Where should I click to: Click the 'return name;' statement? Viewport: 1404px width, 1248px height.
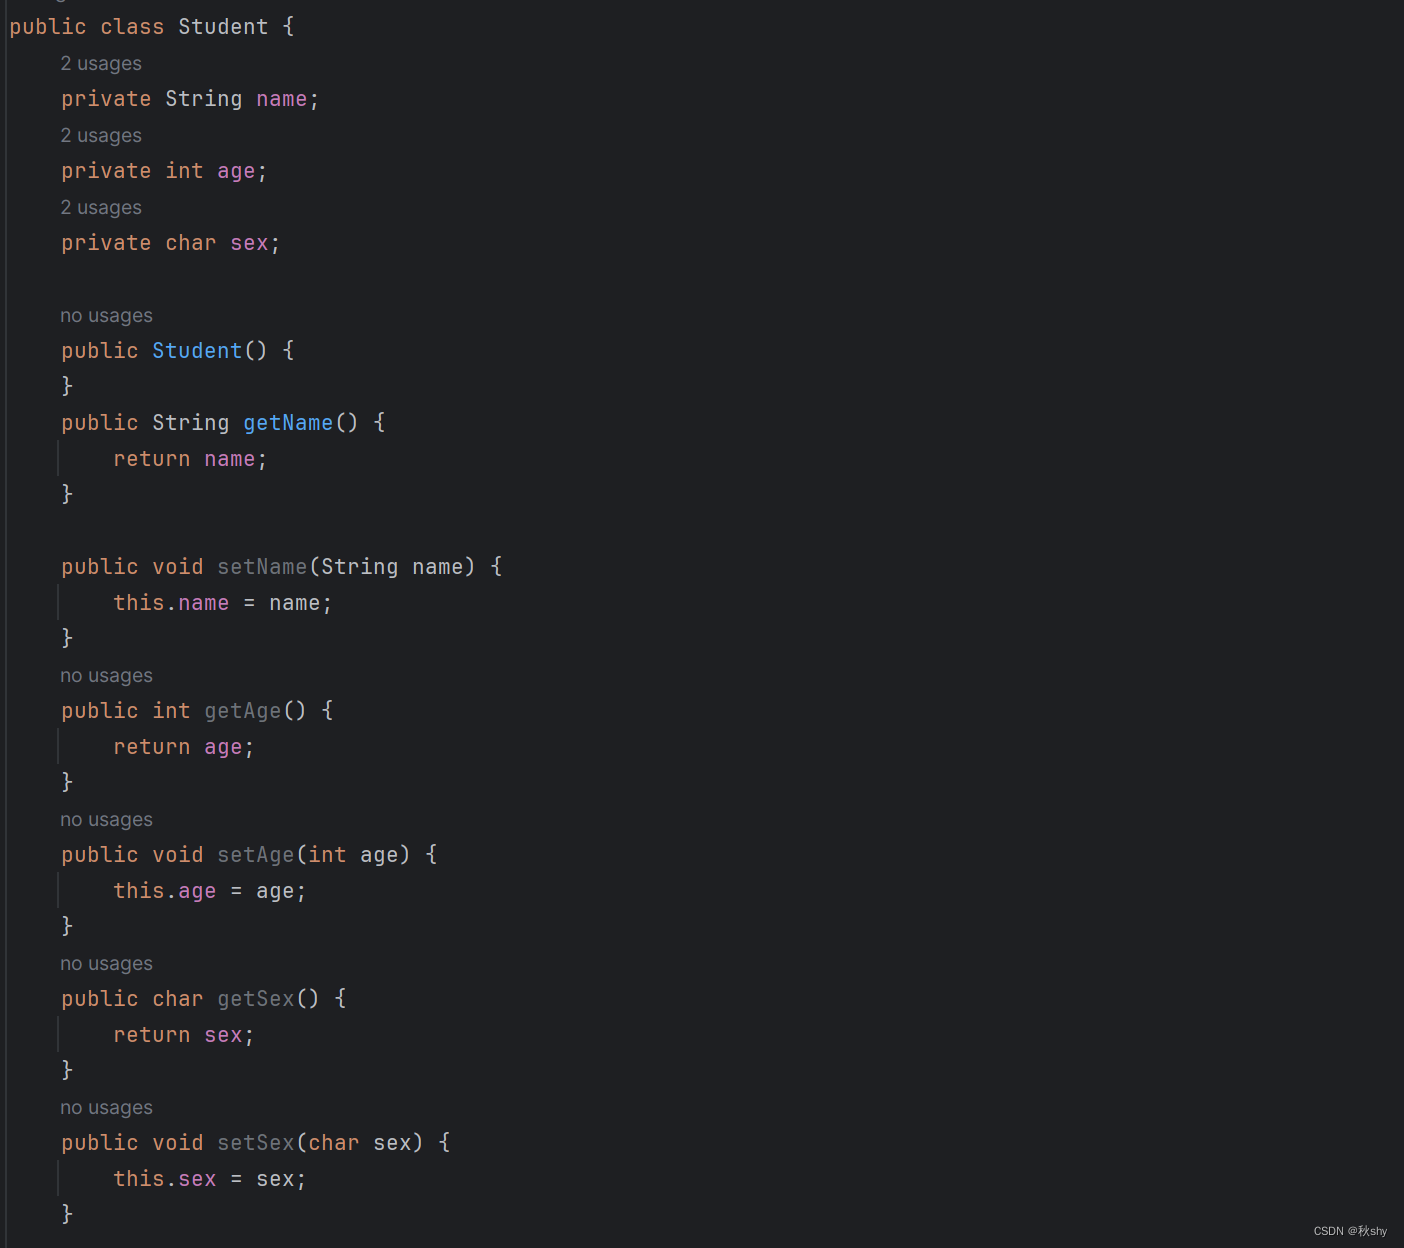[x=190, y=459]
